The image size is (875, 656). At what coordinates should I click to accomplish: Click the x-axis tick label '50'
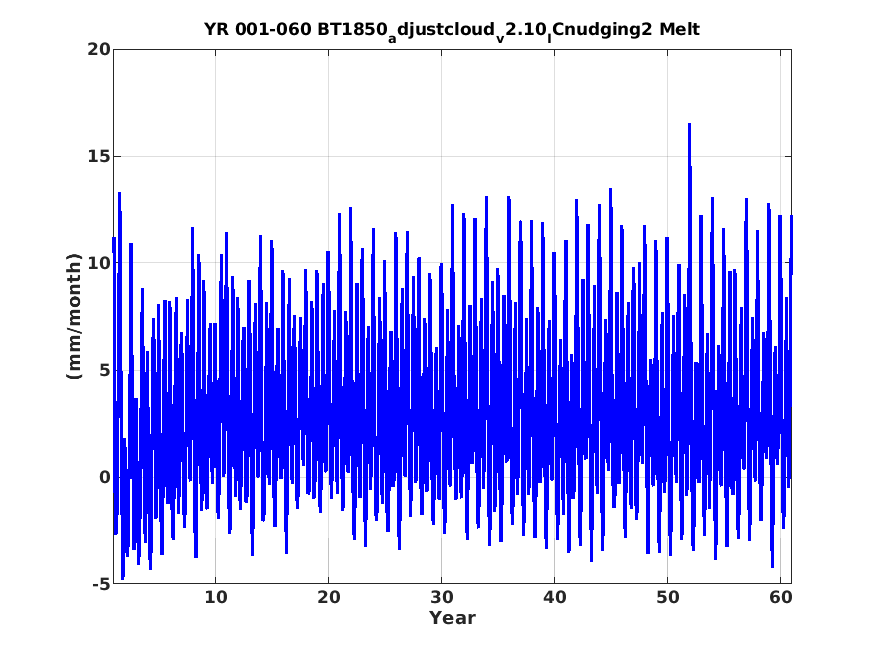pos(667,597)
